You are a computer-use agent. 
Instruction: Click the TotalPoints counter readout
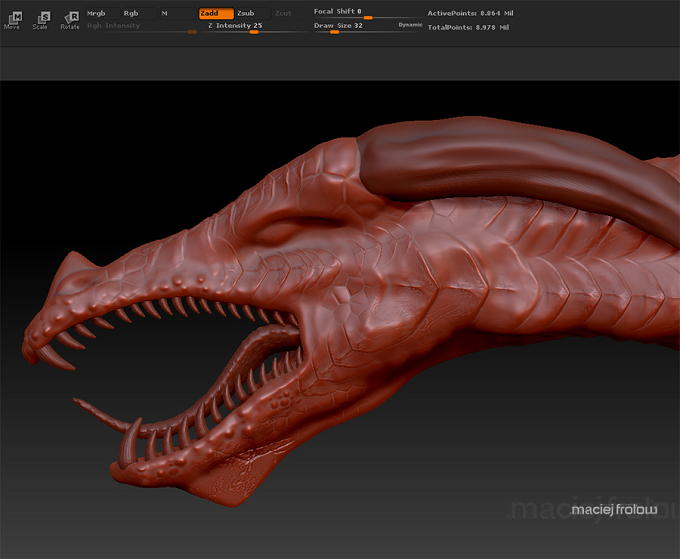pyautogui.click(x=468, y=27)
